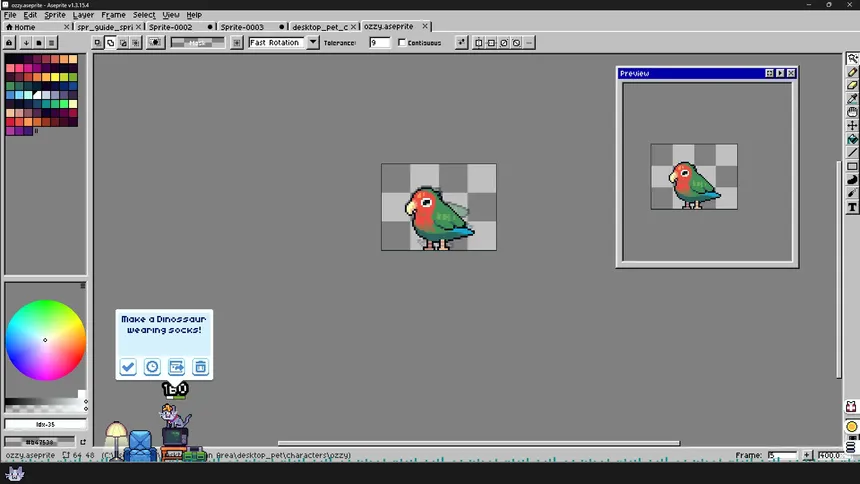
Task: Go to the Home tab
Action: (x=24, y=27)
